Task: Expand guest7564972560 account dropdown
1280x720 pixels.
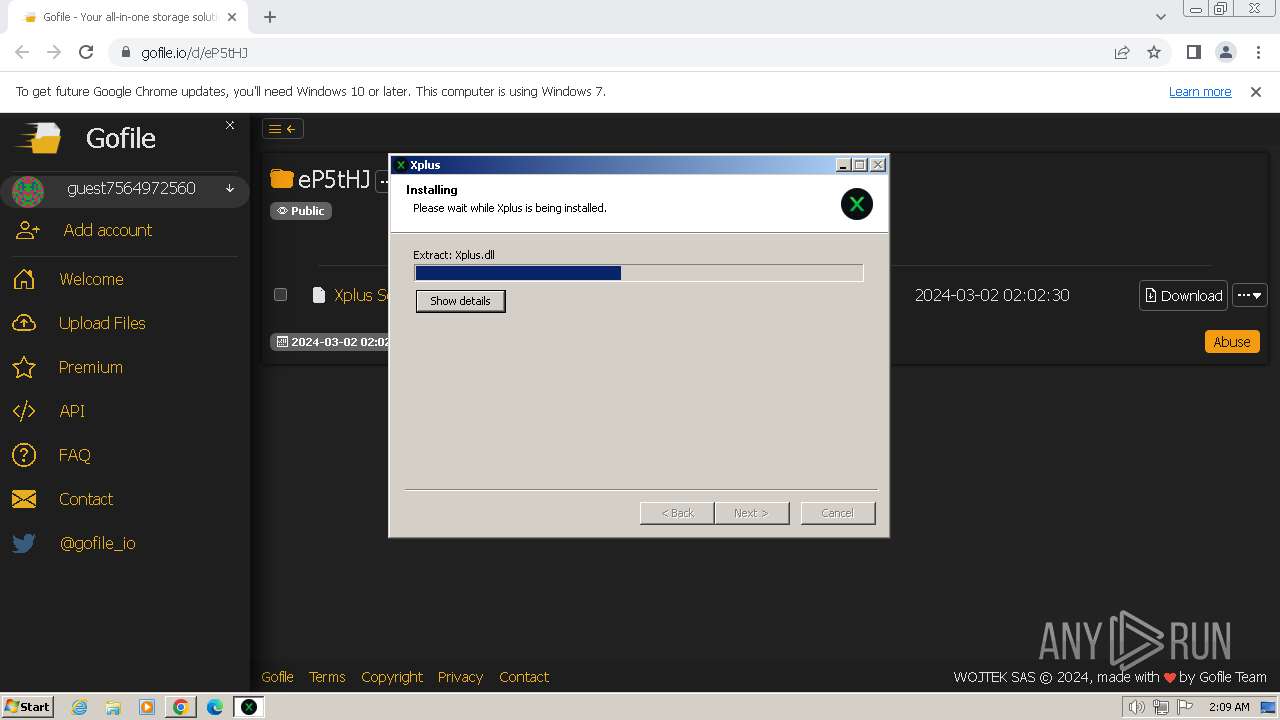Action: 230,189
